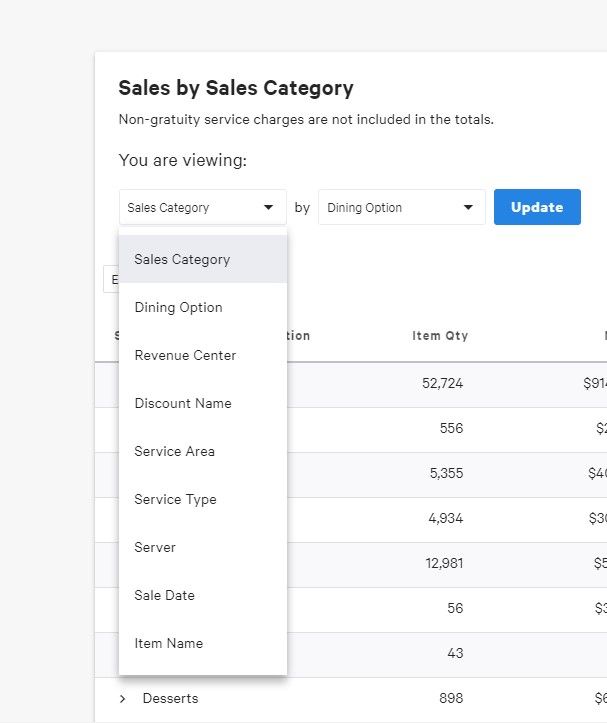Screen dimensions: 607x723
Task: Click the 898 quantity in Desserts row
Action: 449,698
